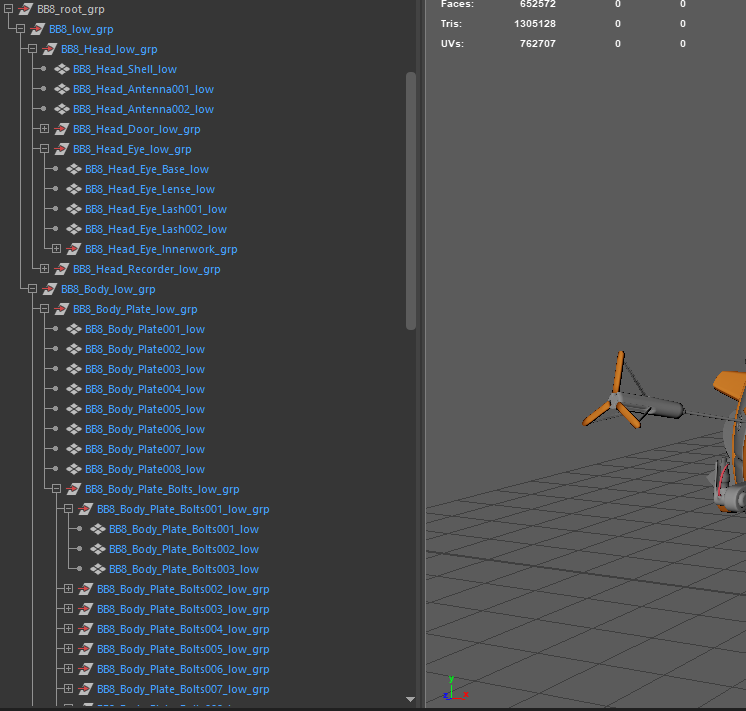
Task: Click mesh icon of BB8_Body_Plate004_low
Action: coord(74,389)
